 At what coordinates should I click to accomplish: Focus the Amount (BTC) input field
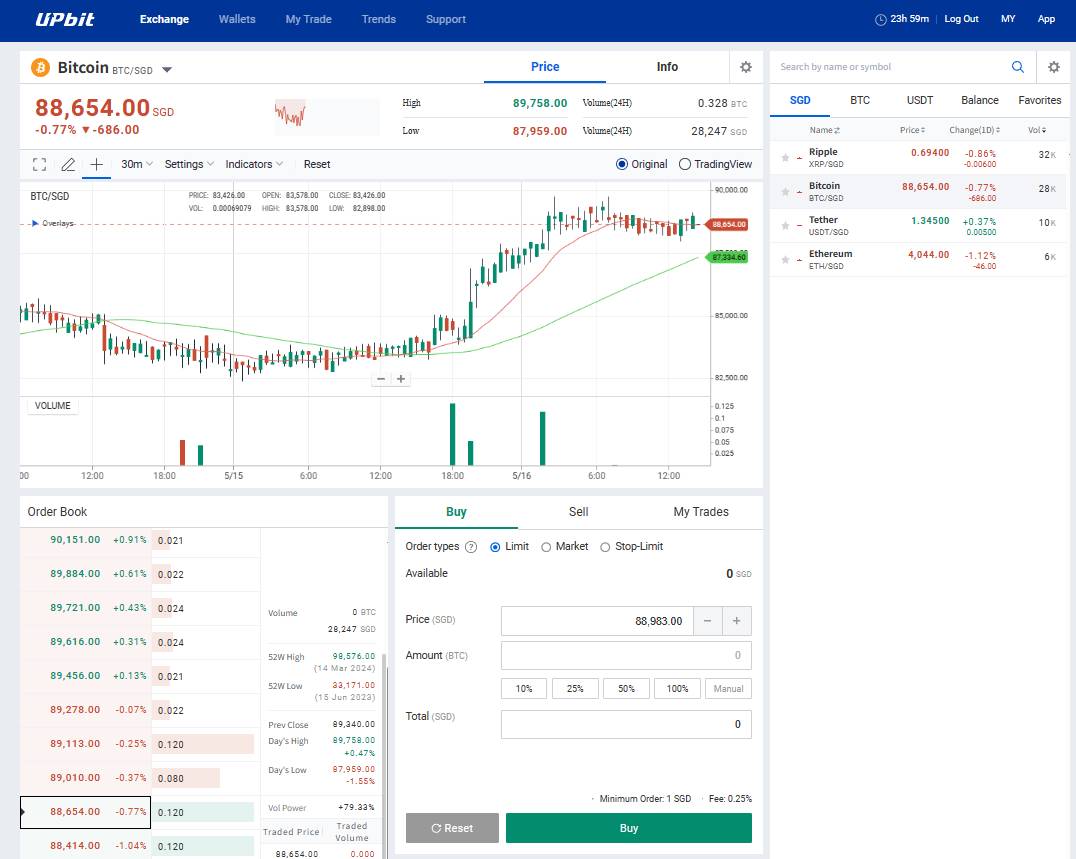click(x=627, y=655)
